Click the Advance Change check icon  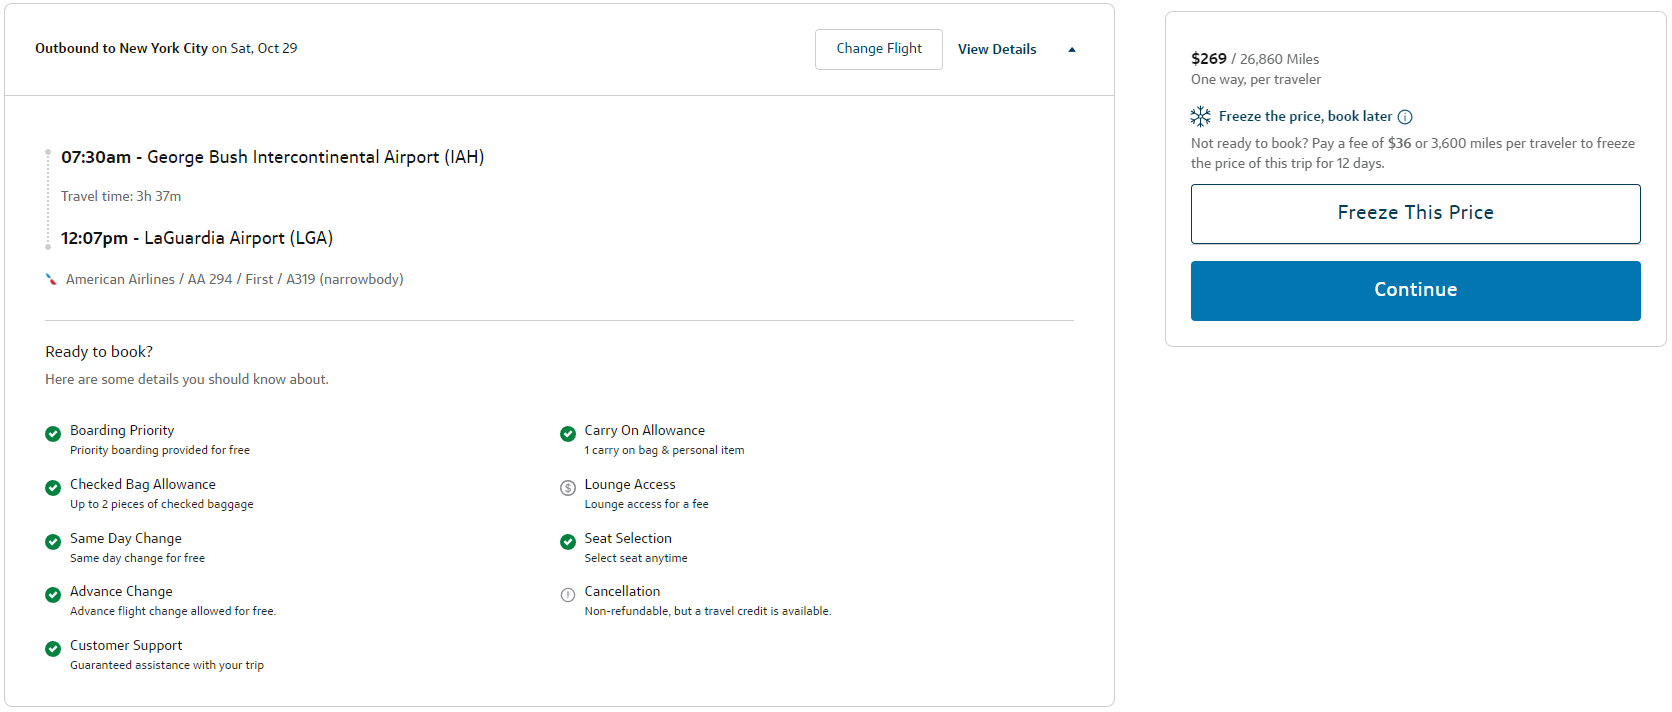[53, 595]
